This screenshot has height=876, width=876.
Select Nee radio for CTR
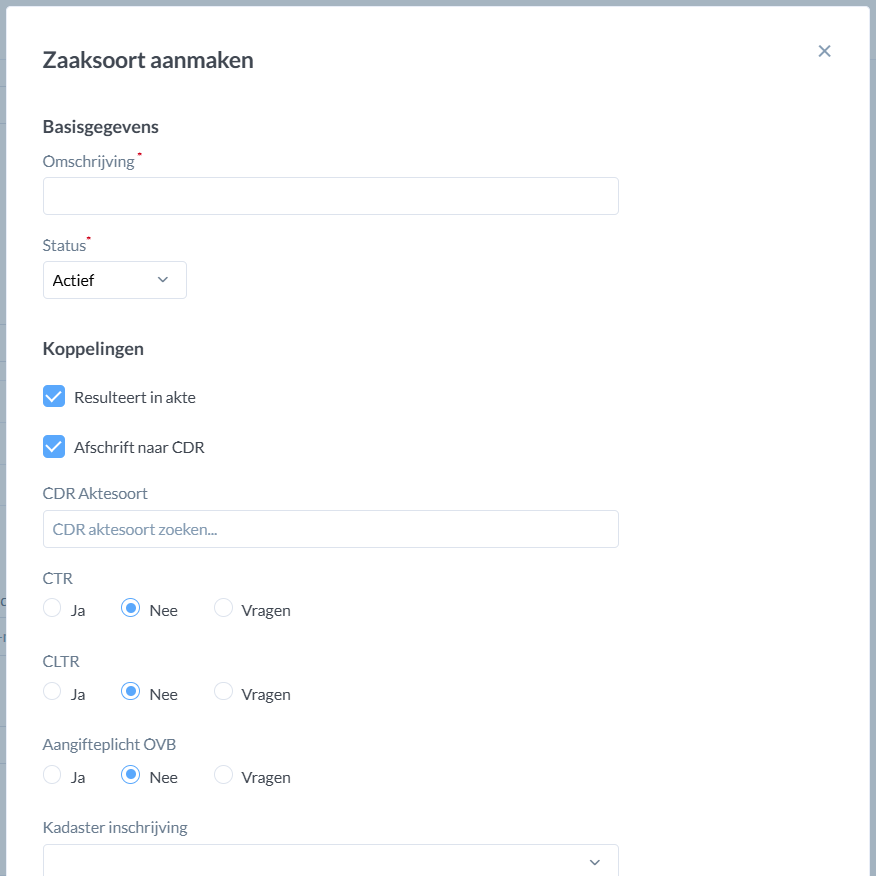[130, 608]
